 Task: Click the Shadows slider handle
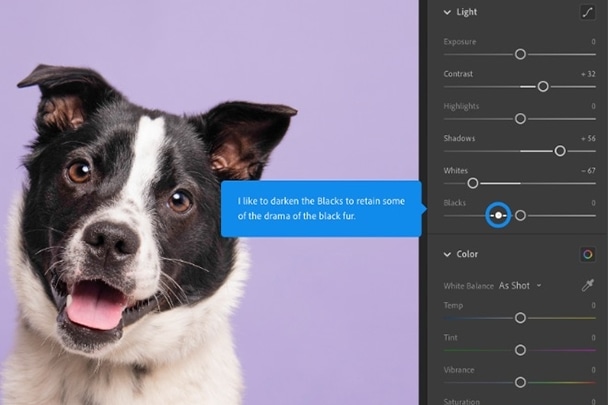pyautogui.click(x=560, y=150)
